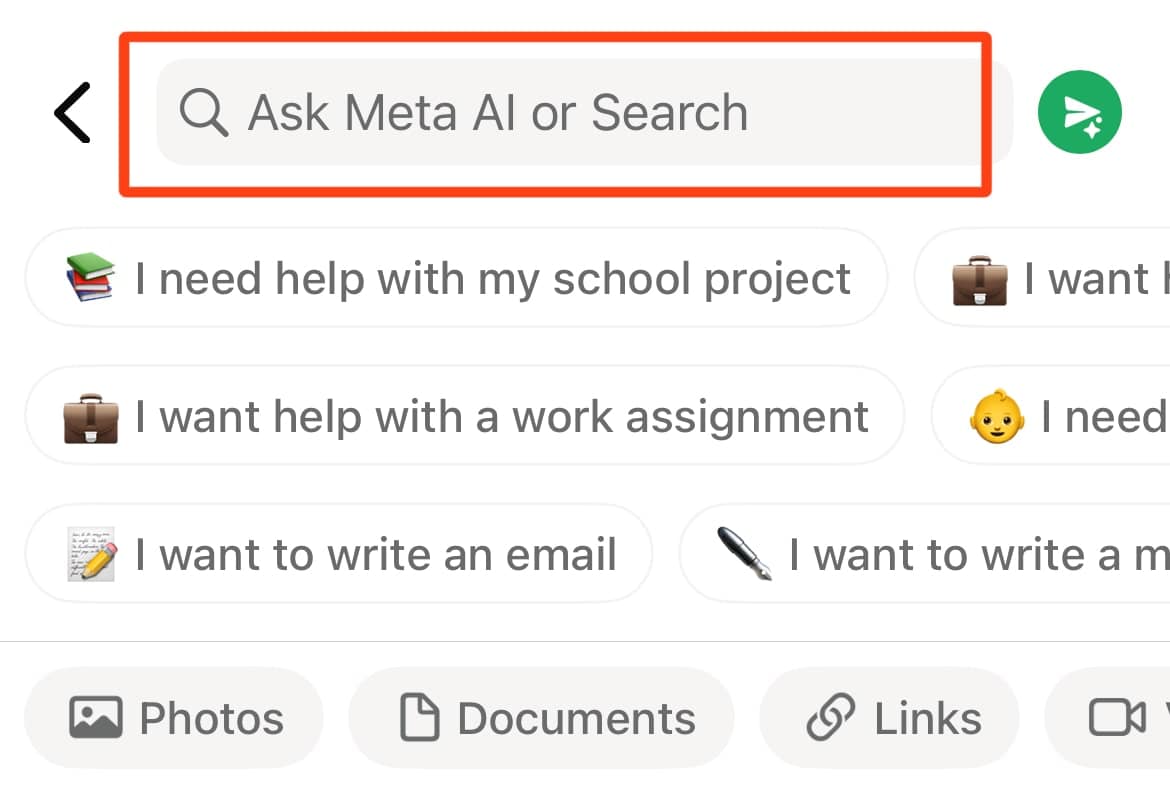This screenshot has width=1170, height=798.
Task: Tap the fountain pen emoji chip
Action: (x=746, y=554)
